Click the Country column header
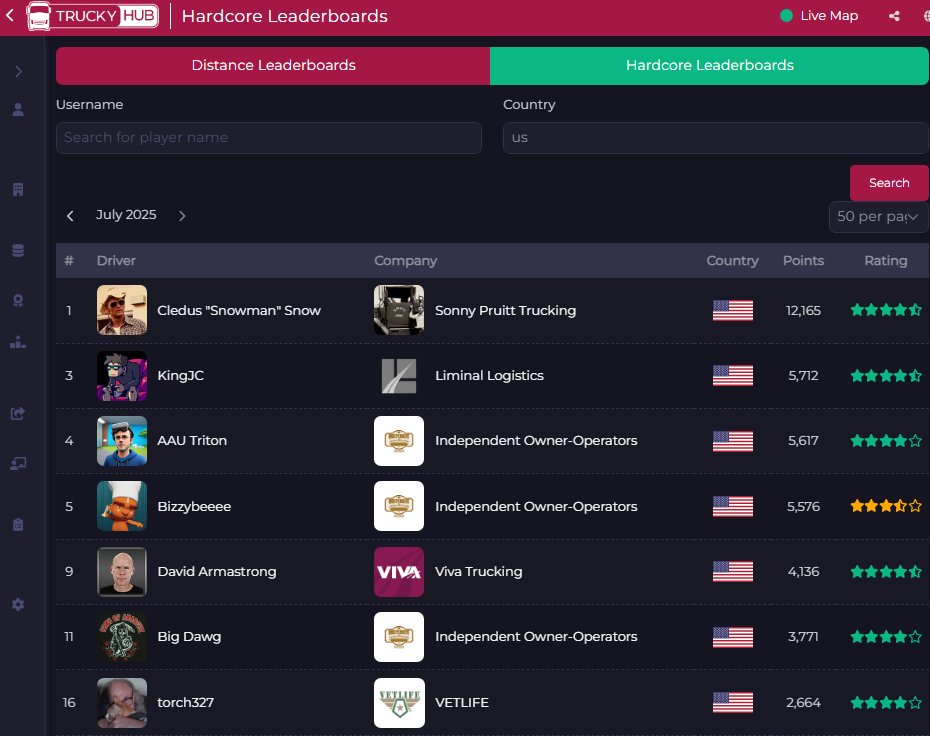This screenshot has width=930, height=736. click(x=732, y=260)
